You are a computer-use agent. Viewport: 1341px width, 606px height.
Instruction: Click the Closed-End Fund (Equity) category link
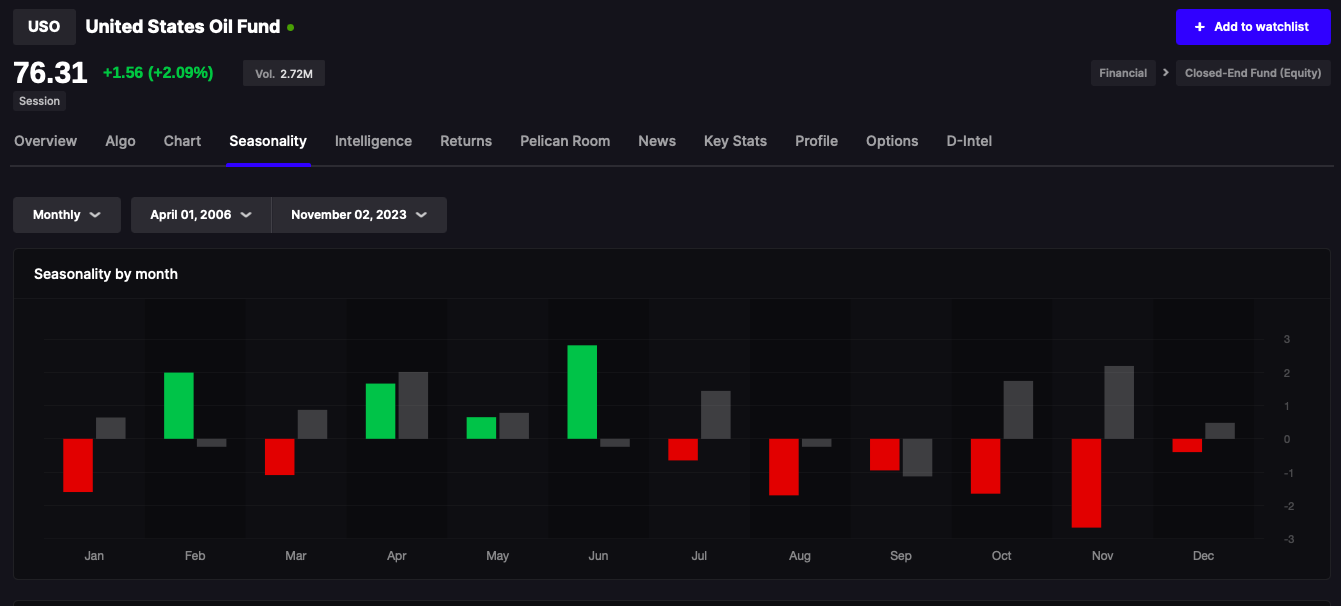pyautogui.click(x=1253, y=73)
